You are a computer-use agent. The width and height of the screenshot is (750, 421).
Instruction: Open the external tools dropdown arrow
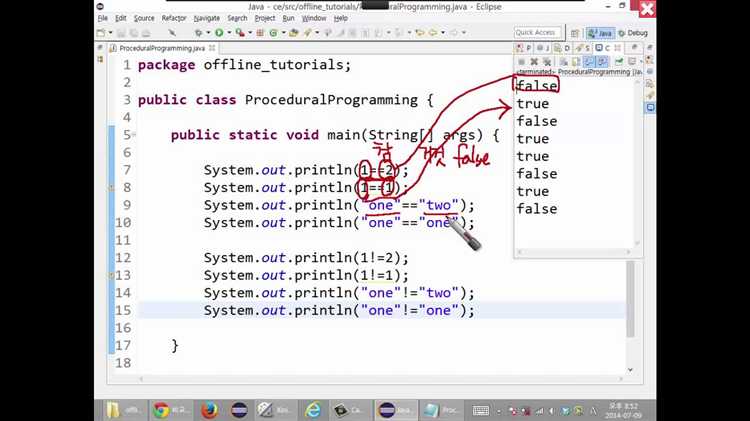[x=250, y=33]
